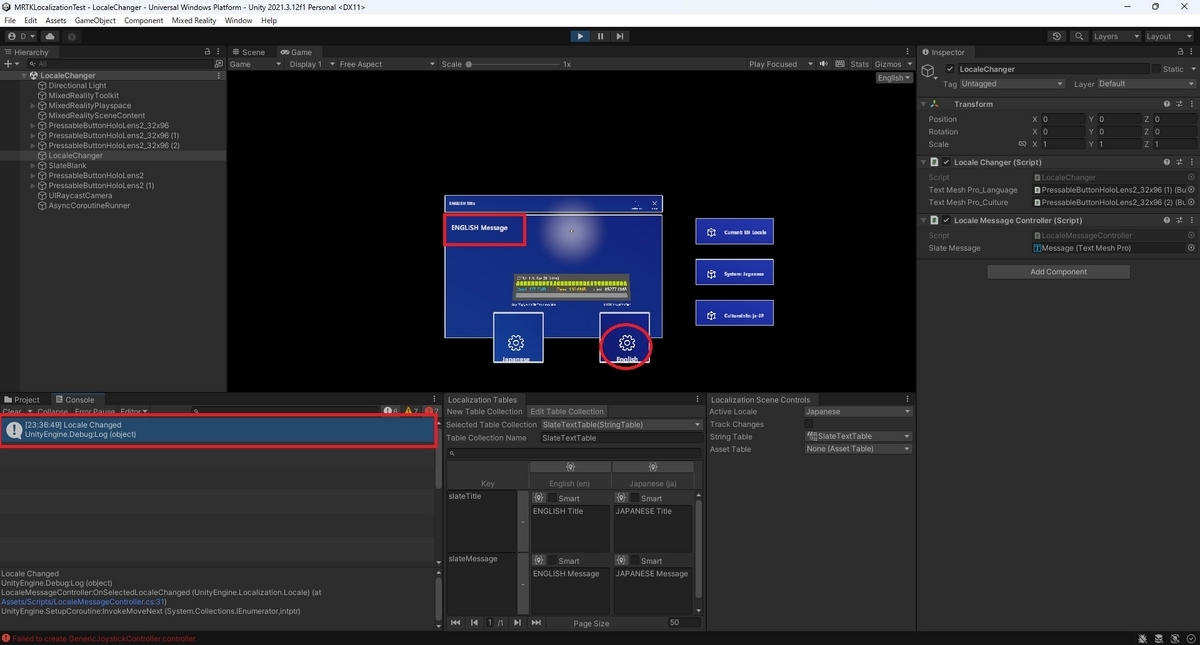Open the GameObject menu
Viewport: 1200px width, 645px height.
pos(95,19)
